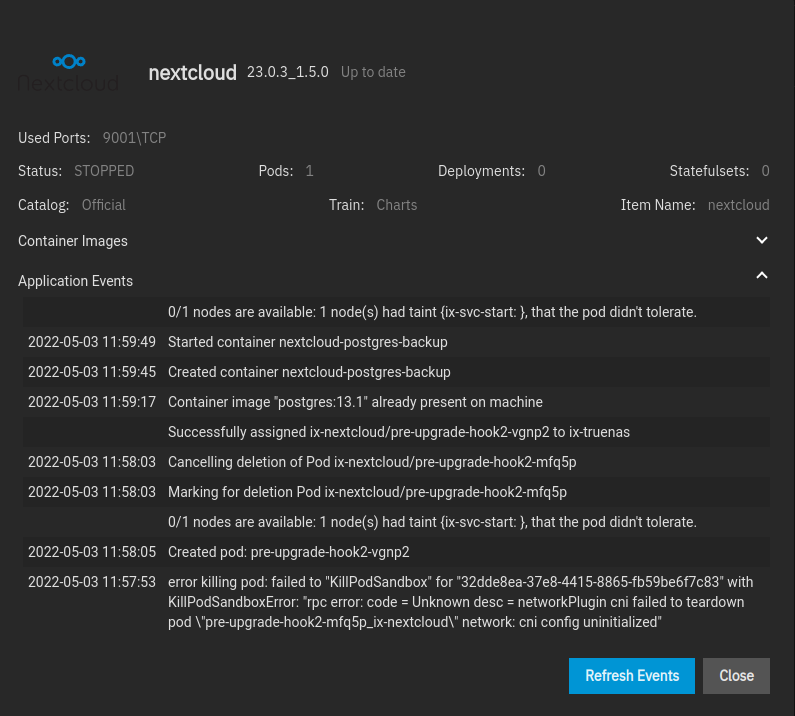Collapse the Application Events section chevron
Image resolution: width=795 pixels, height=716 pixels.
pos(762,275)
